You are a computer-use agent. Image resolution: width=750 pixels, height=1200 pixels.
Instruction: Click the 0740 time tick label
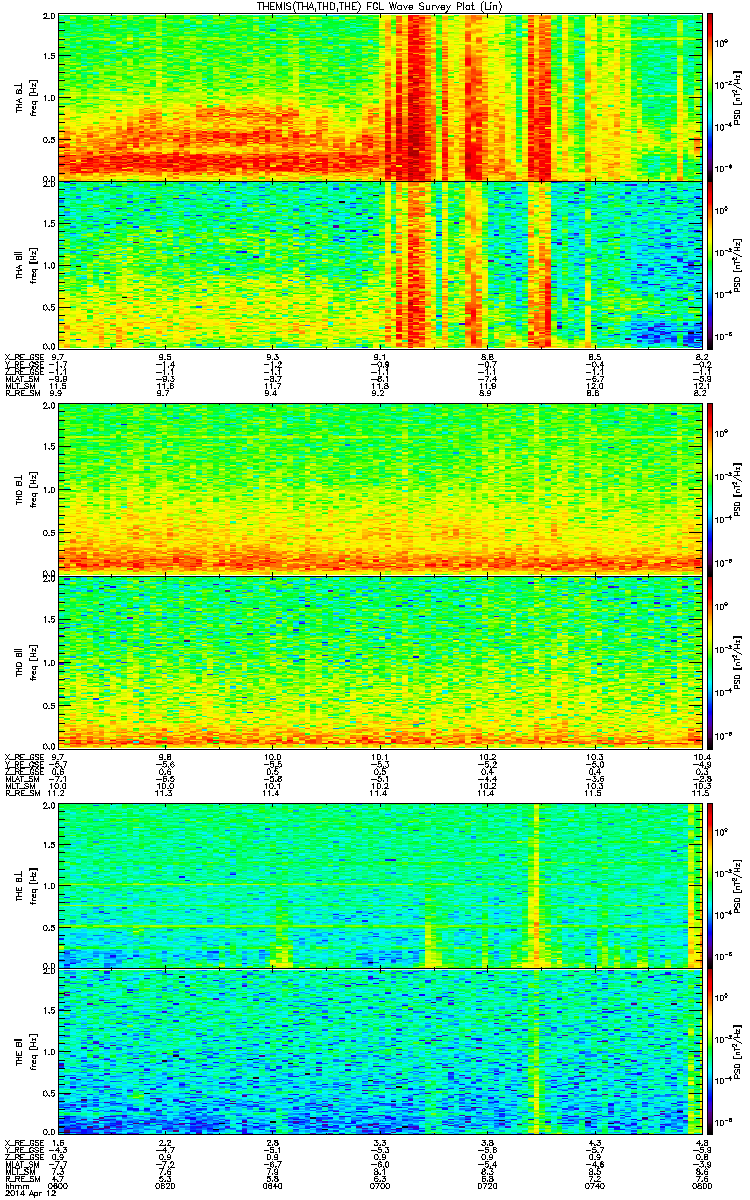[597, 1185]
